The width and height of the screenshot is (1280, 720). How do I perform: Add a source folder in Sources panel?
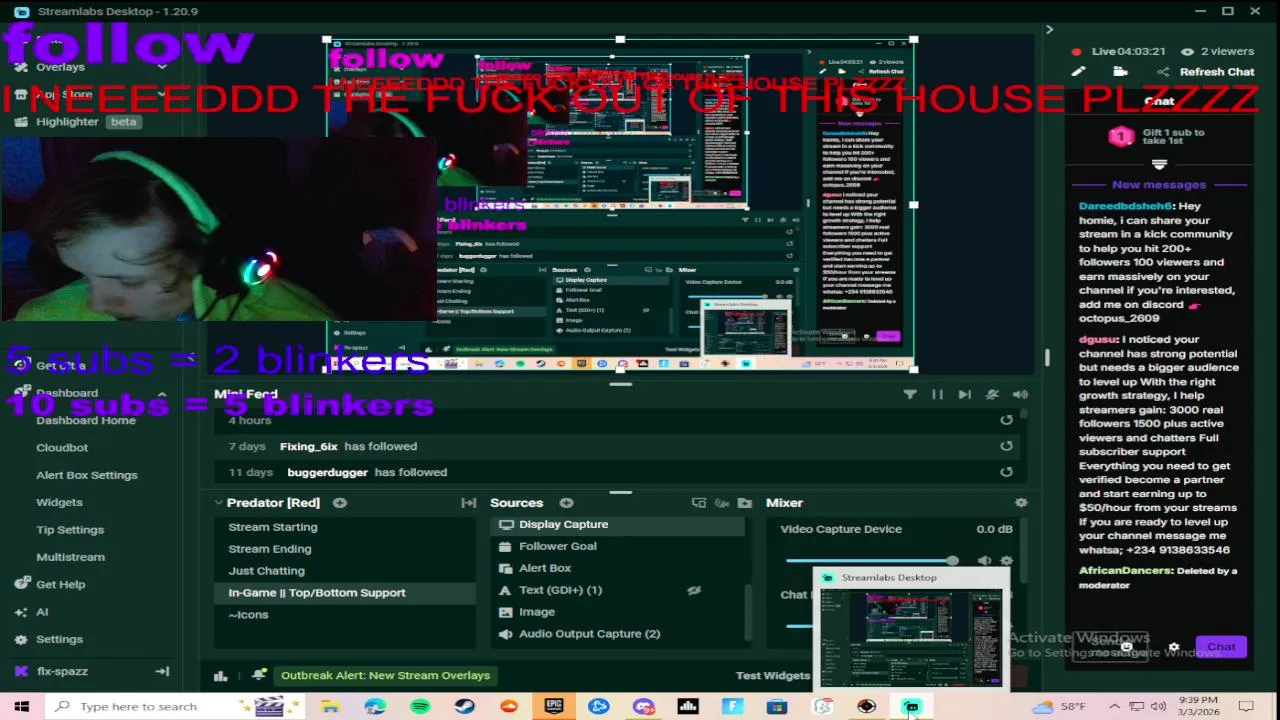point(744,503)
